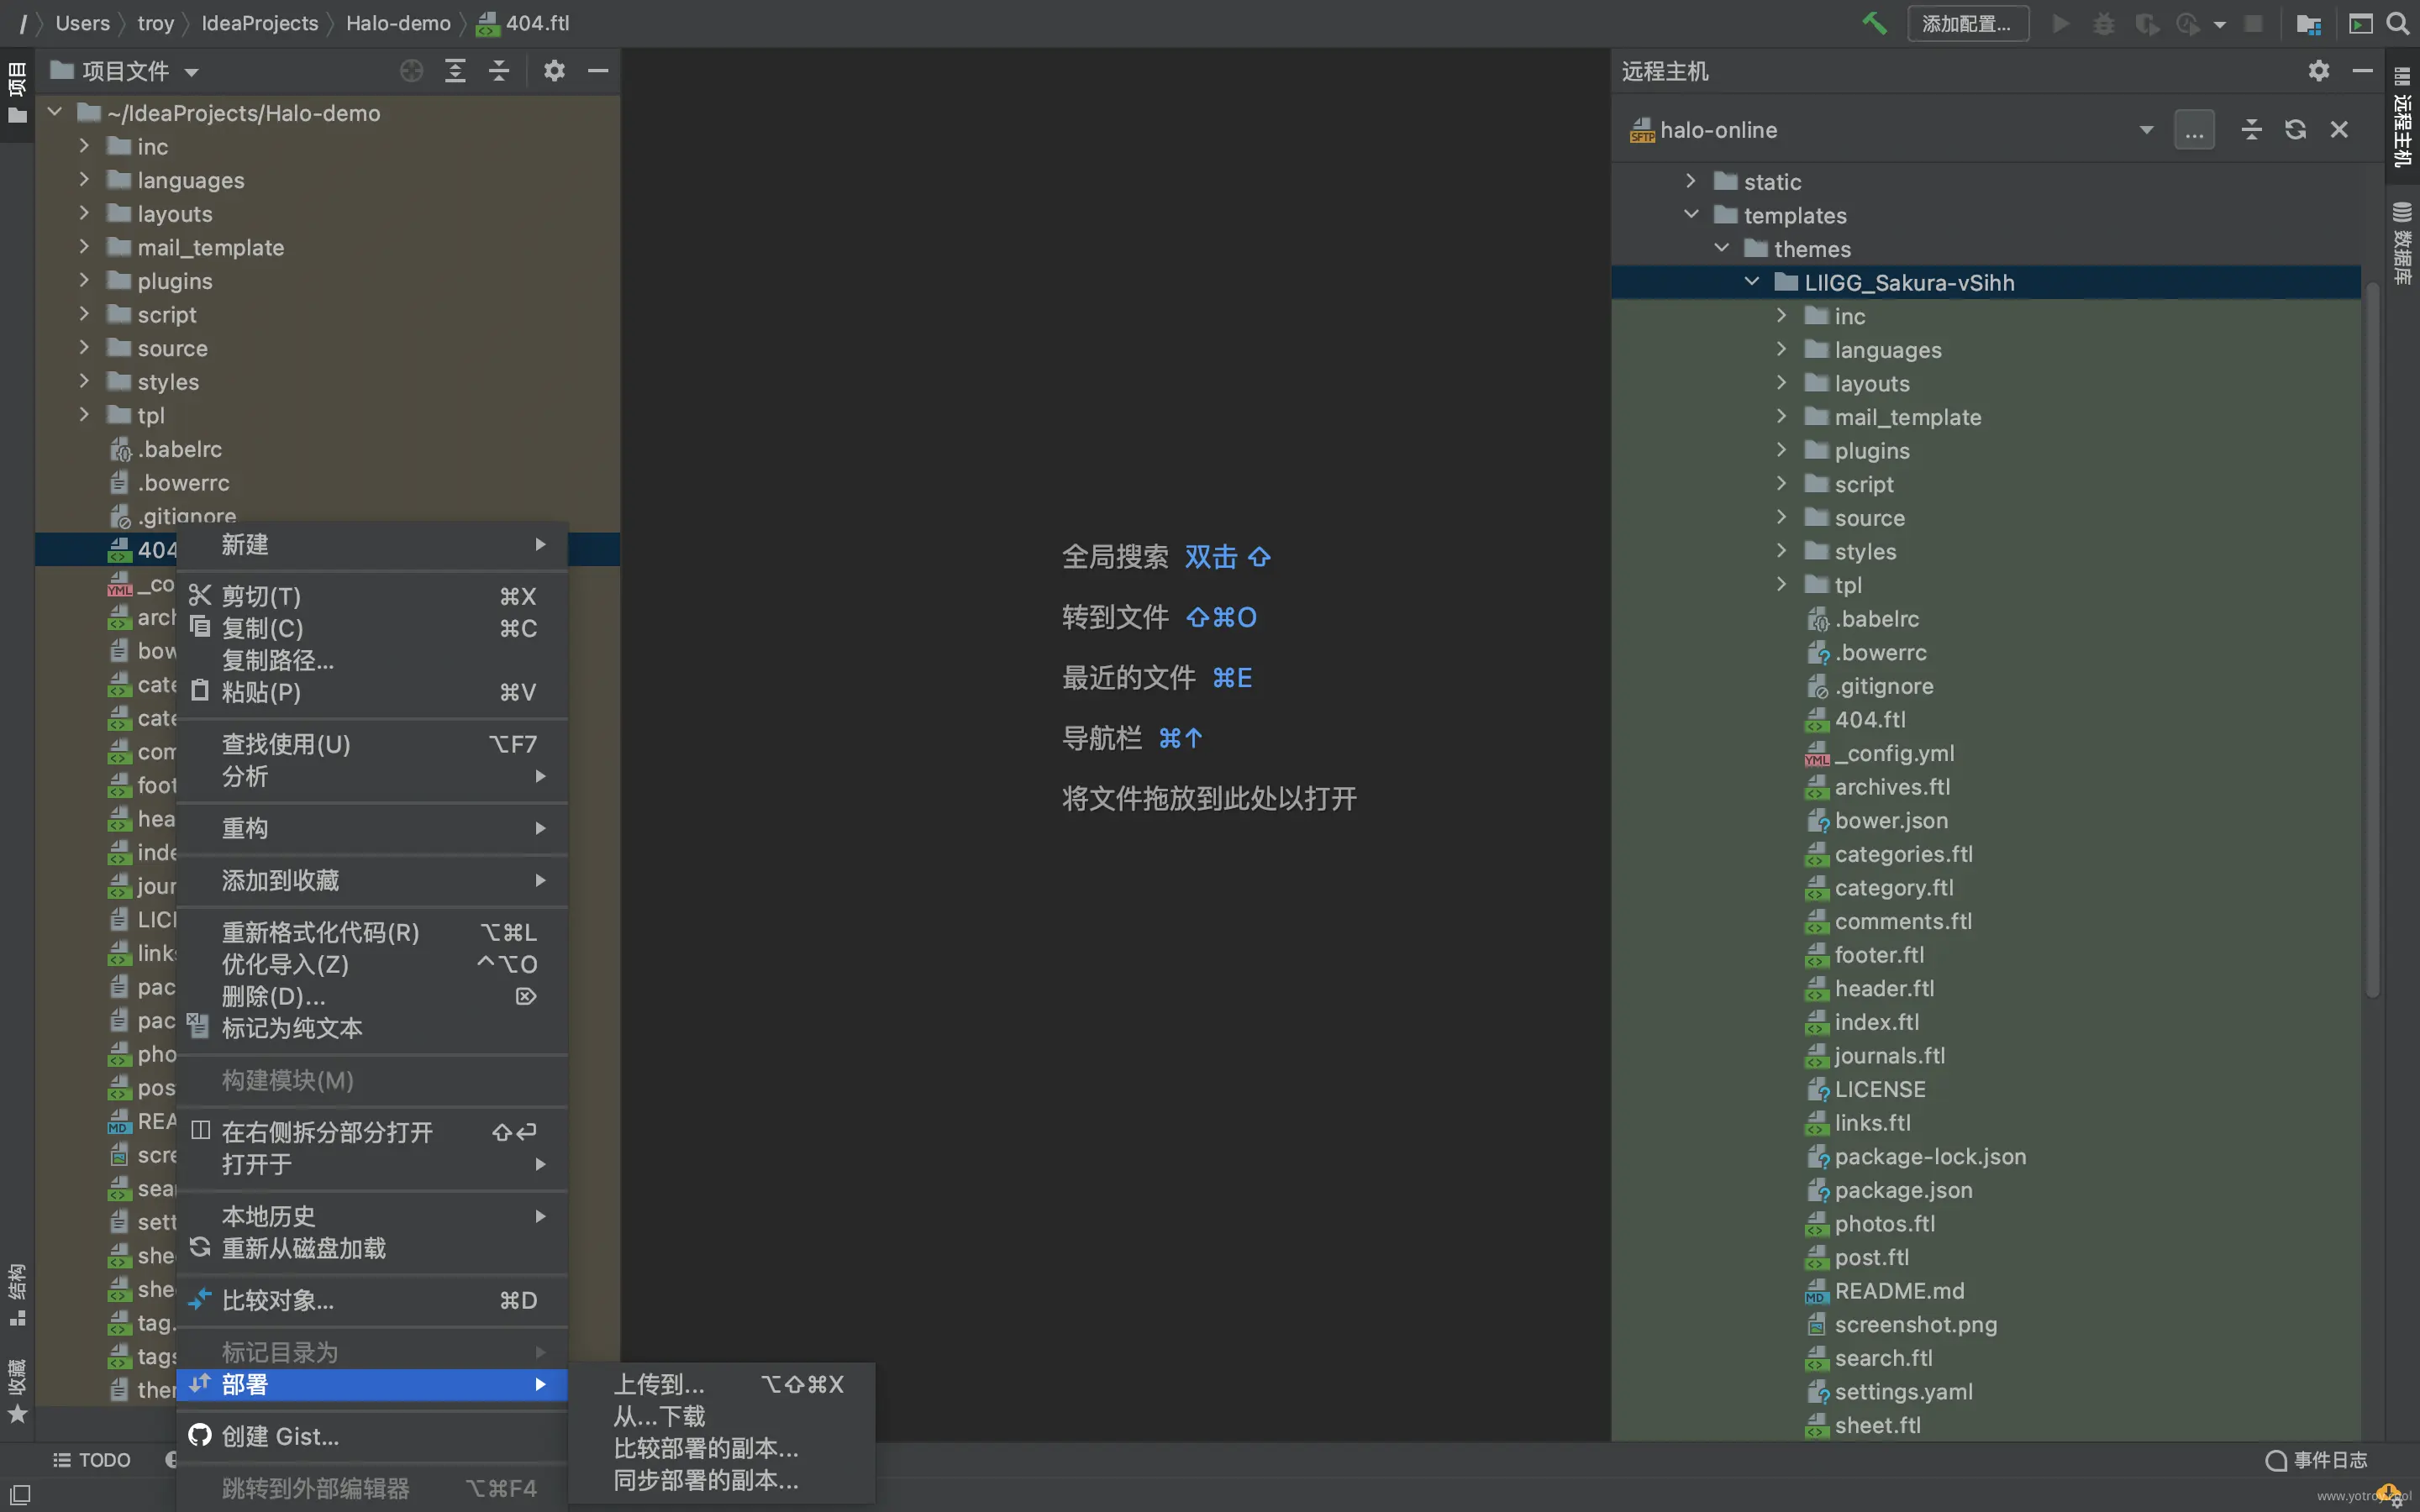This screenshot has width=2420, height=1512.
Task: Expand the remote plugins folder
Action: tap(1781, 450)
